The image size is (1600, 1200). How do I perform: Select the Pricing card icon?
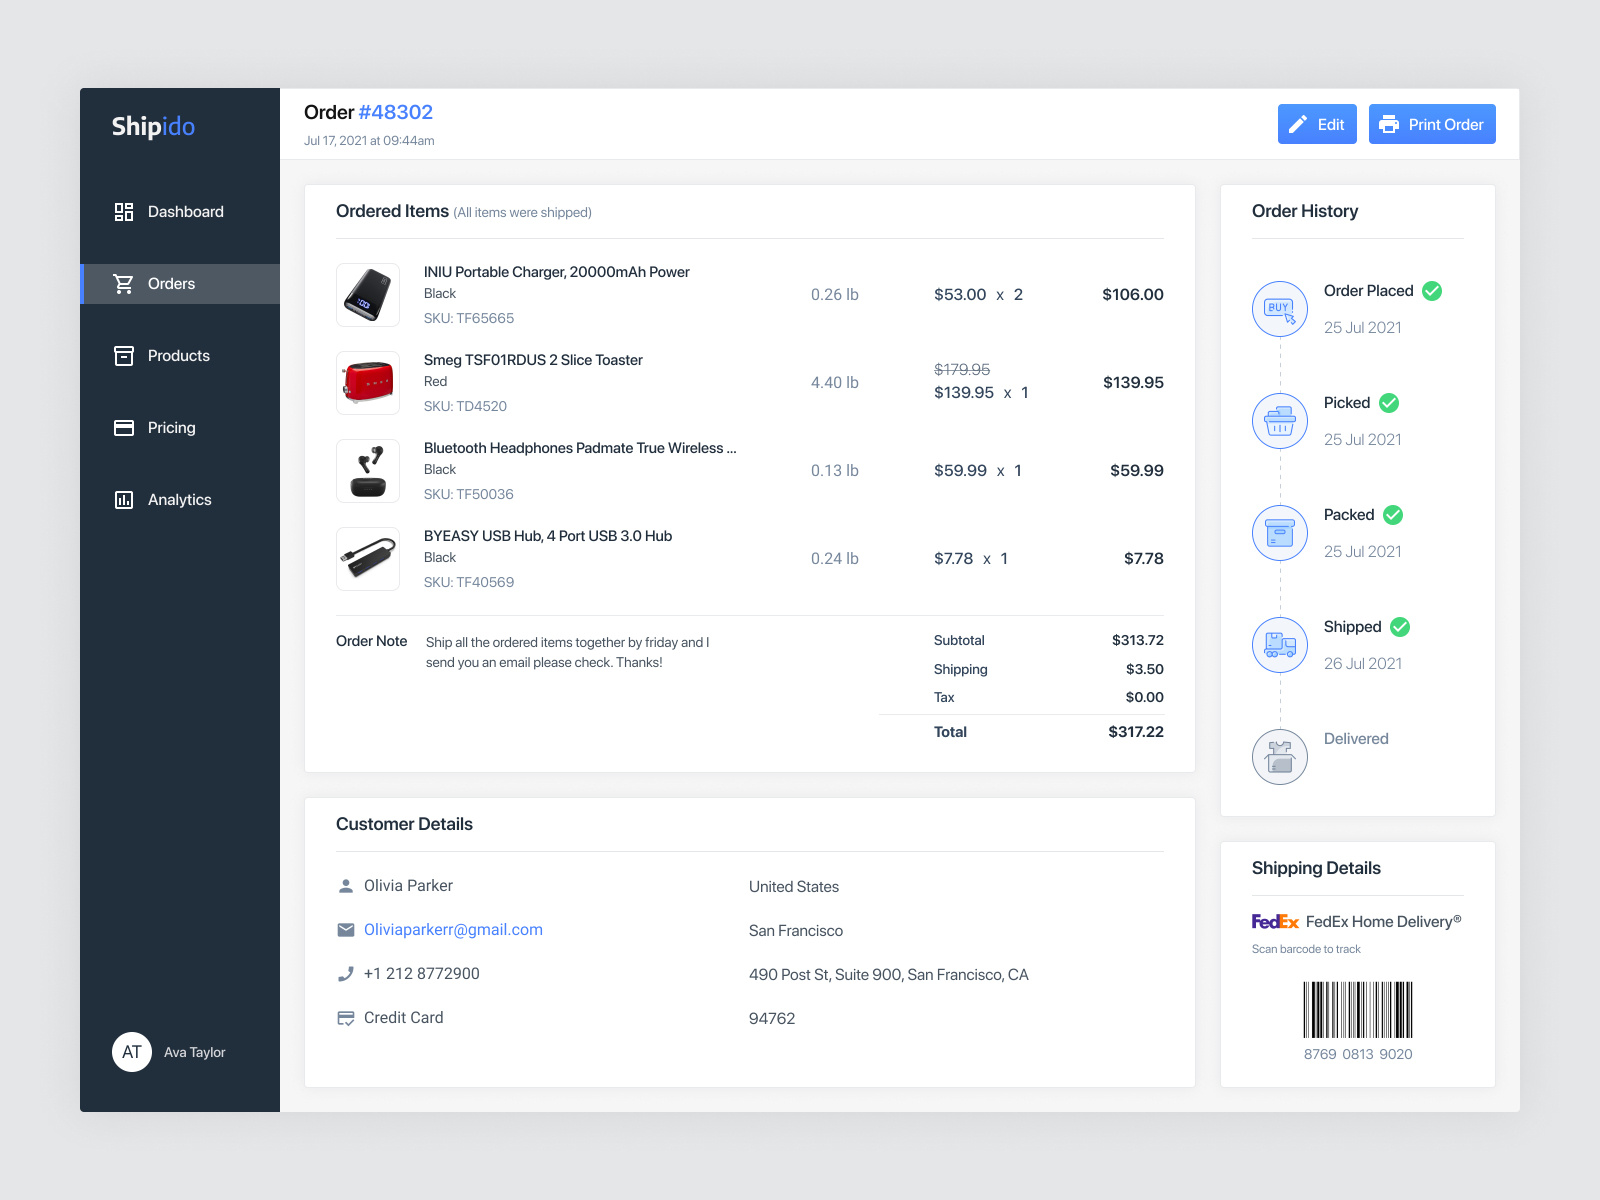tap(124, 427)
